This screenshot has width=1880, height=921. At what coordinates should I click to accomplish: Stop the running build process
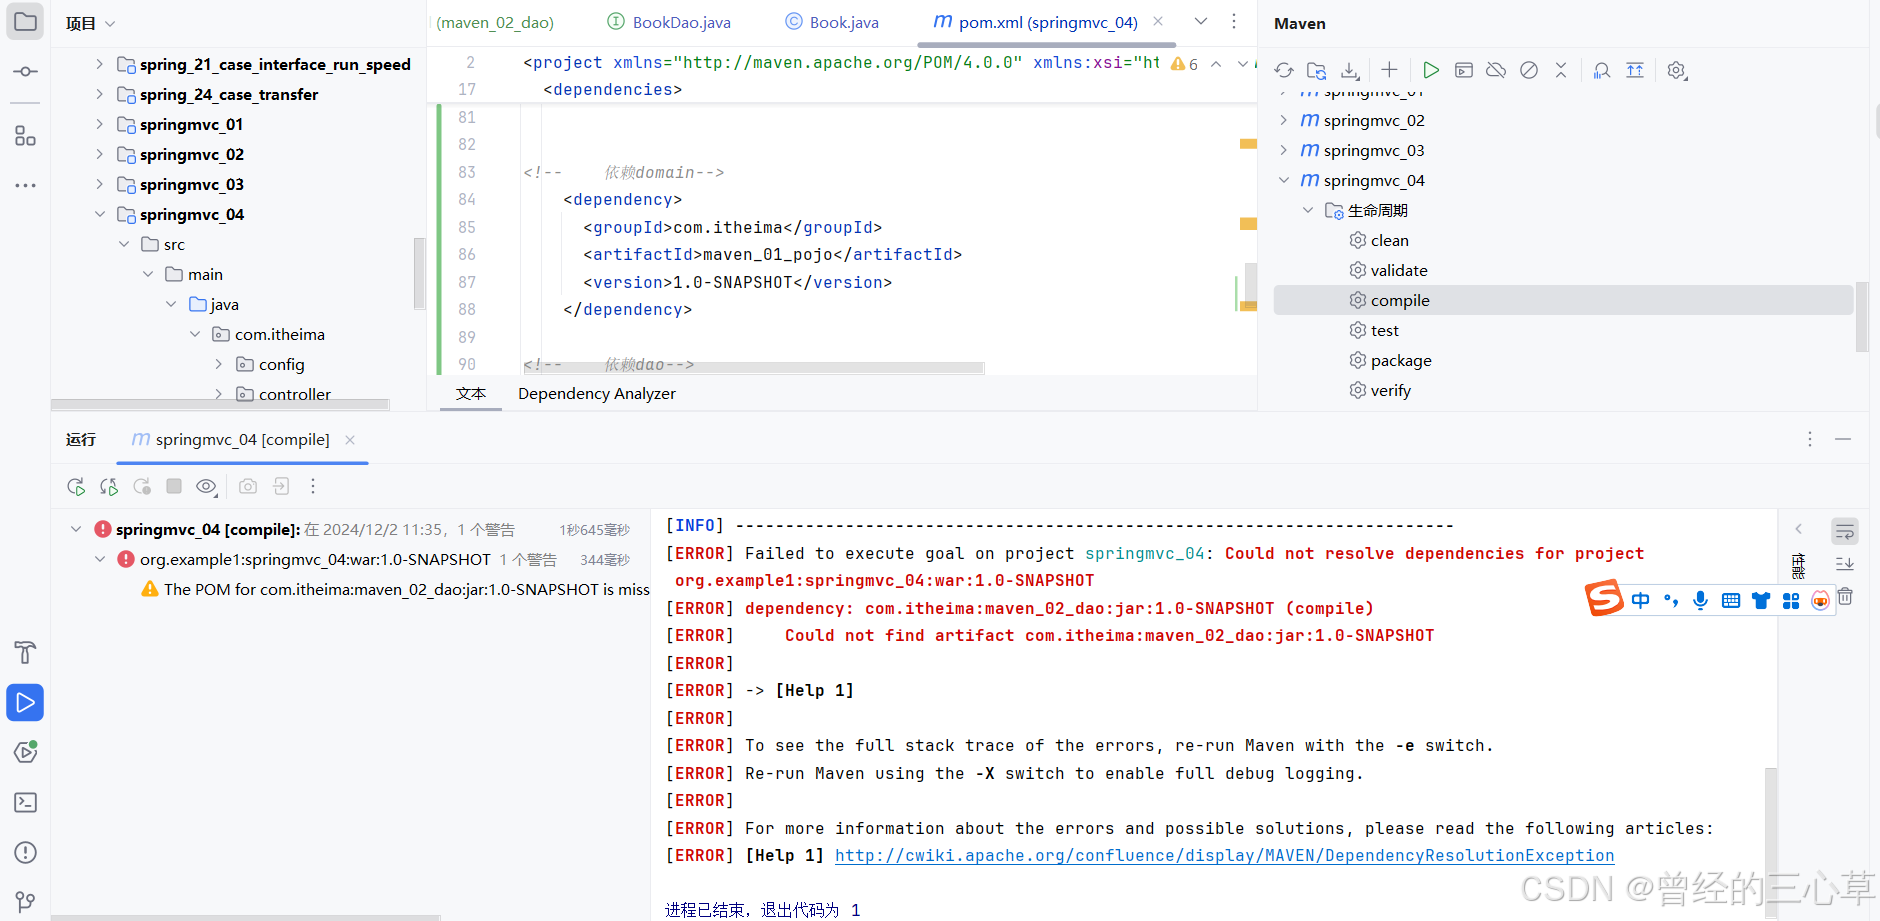(174, 486)
